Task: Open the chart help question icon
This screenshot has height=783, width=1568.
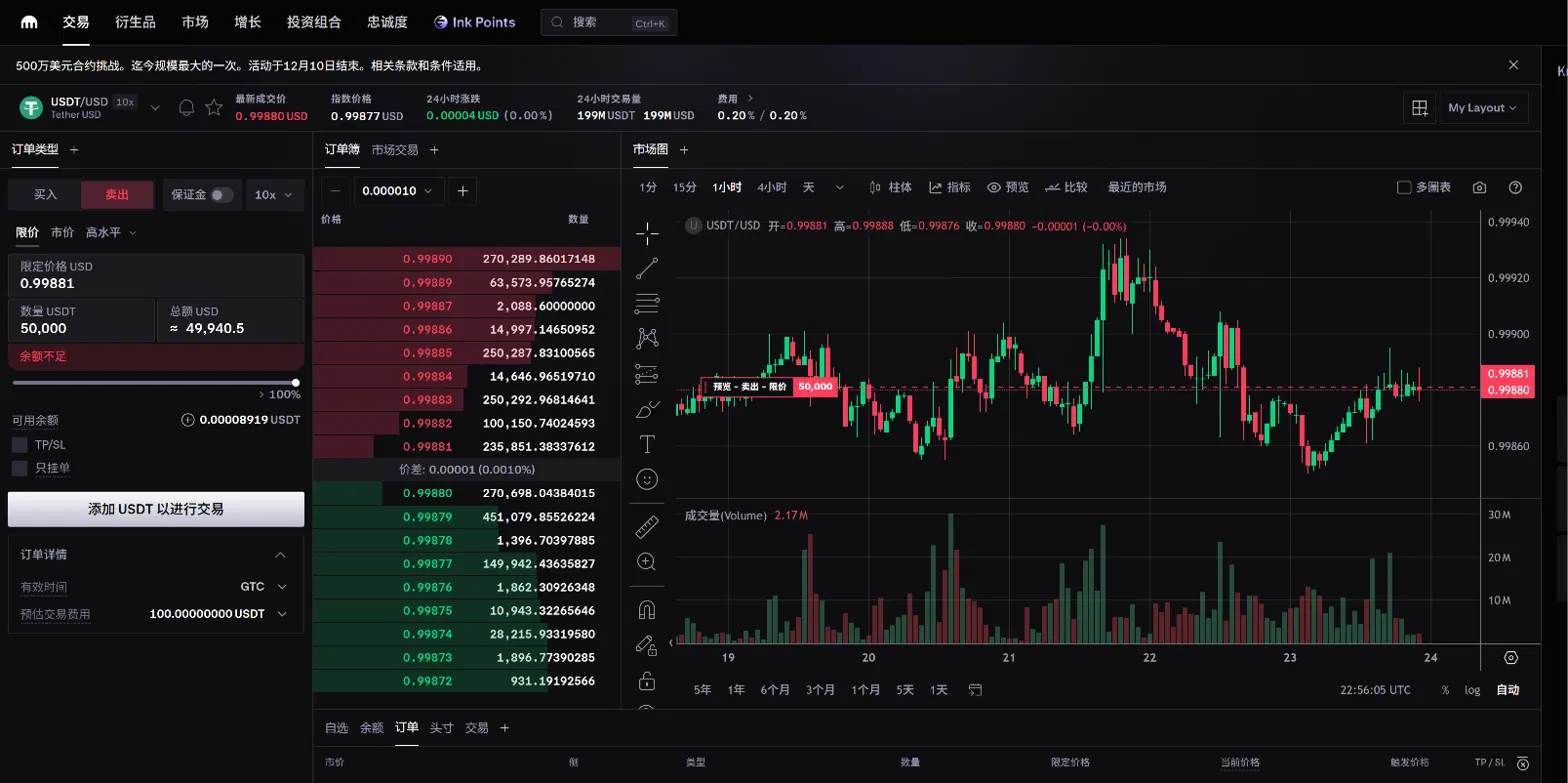Action: pyautogui.click(x=1515, y=188)
